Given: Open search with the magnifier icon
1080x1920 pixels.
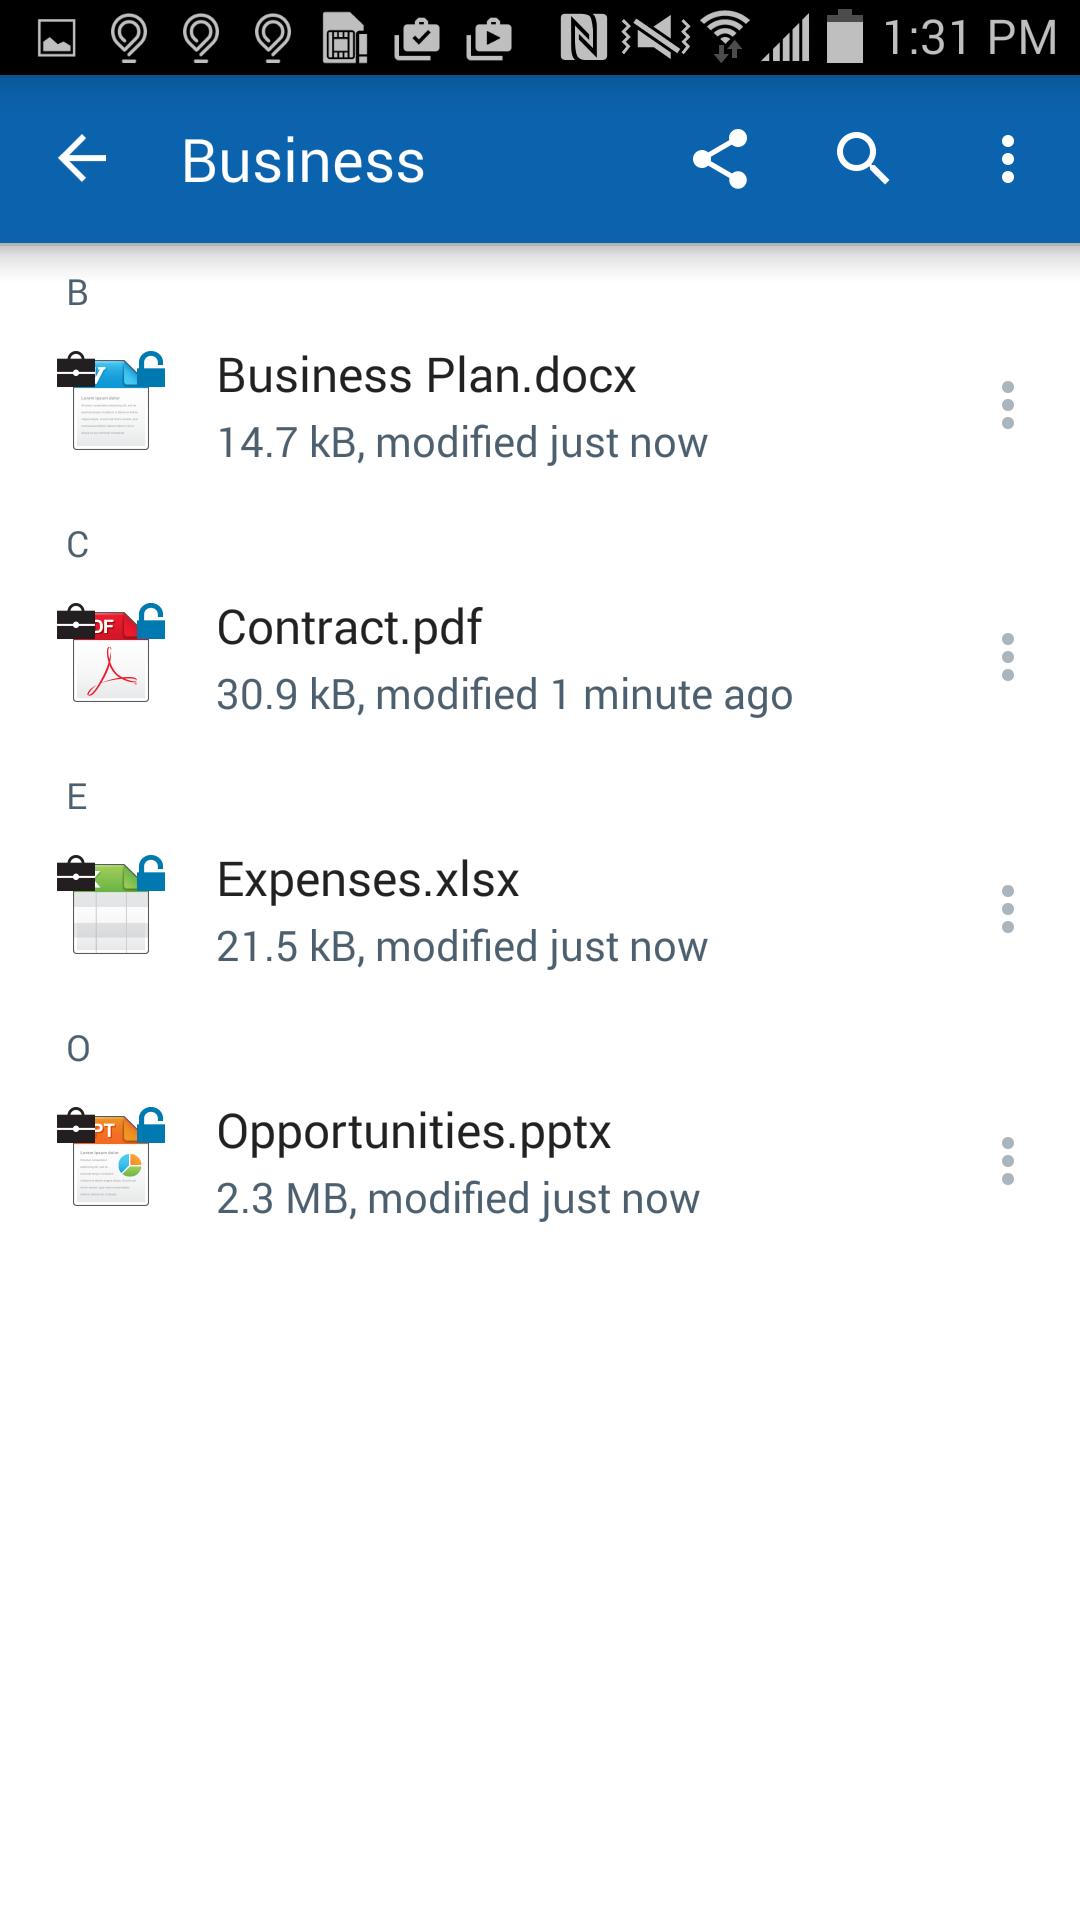Looking at the screenshot, I should coord(862,160).
